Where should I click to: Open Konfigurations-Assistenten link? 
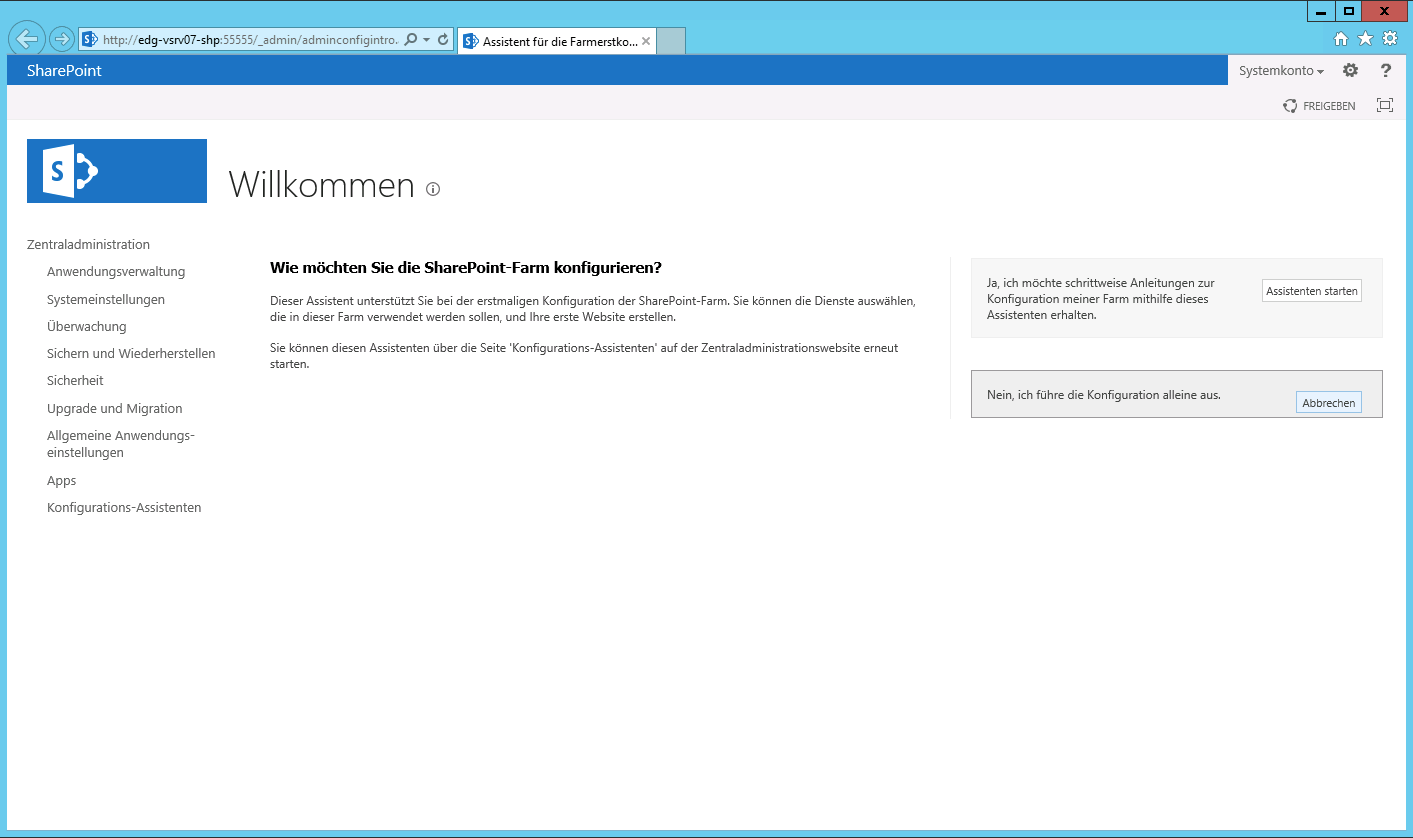tap(124, 508)
